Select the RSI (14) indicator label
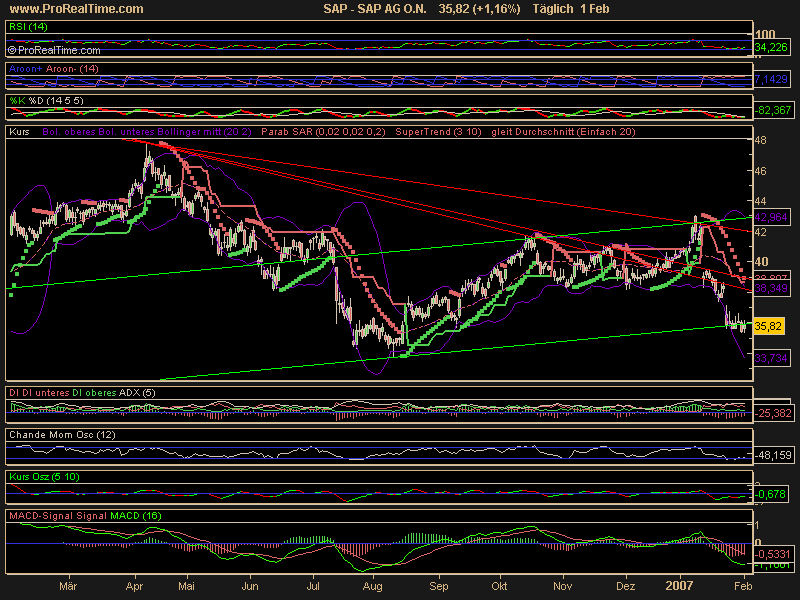800x600 pixels. pyautogui.click(x=27, y=25)
